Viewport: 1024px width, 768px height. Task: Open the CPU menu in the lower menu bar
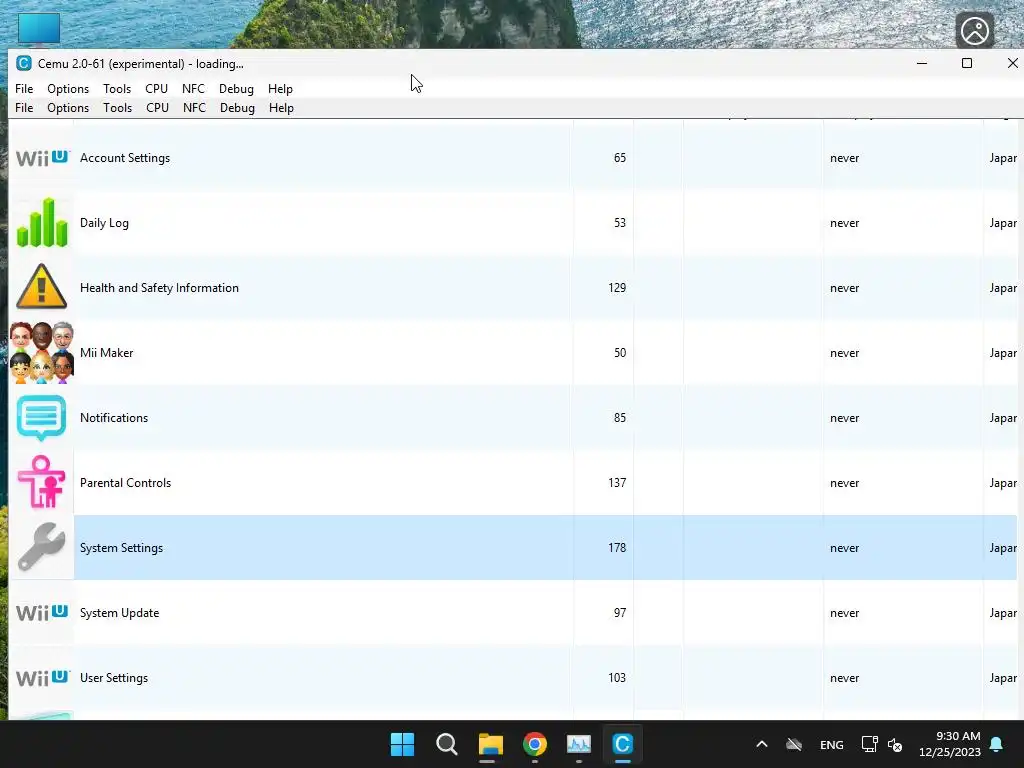pyautogui.click(x=157, y=108)
